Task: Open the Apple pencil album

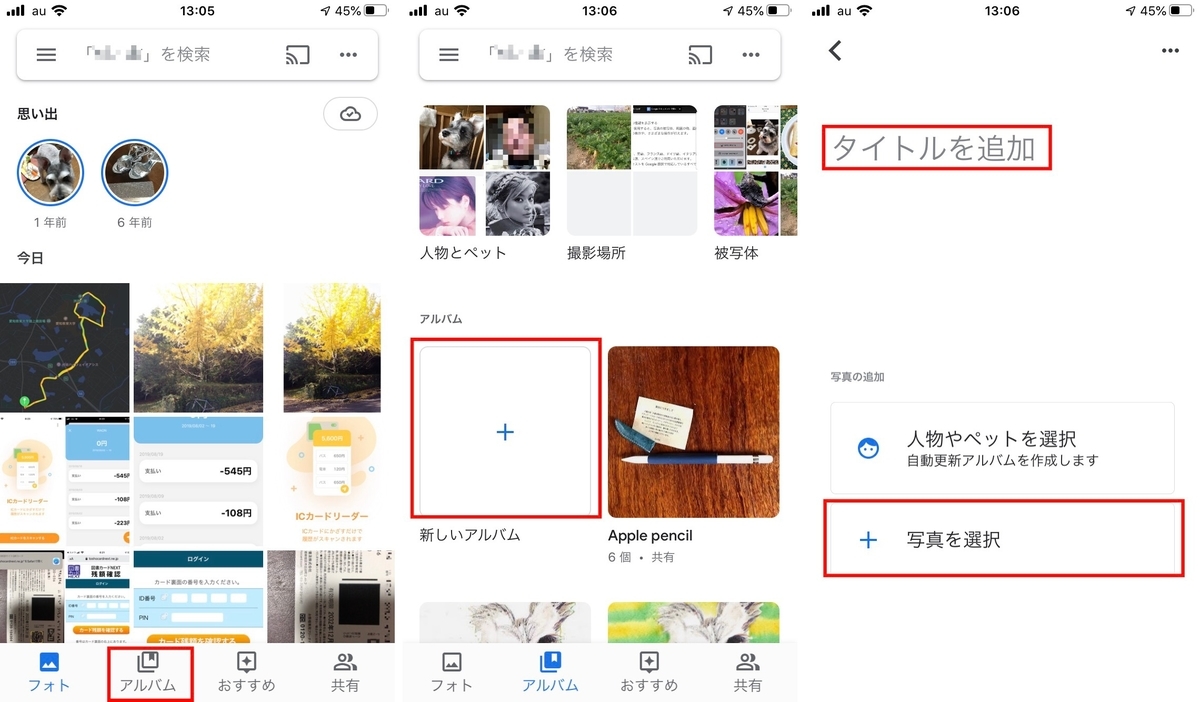Action: coord(693,432)
